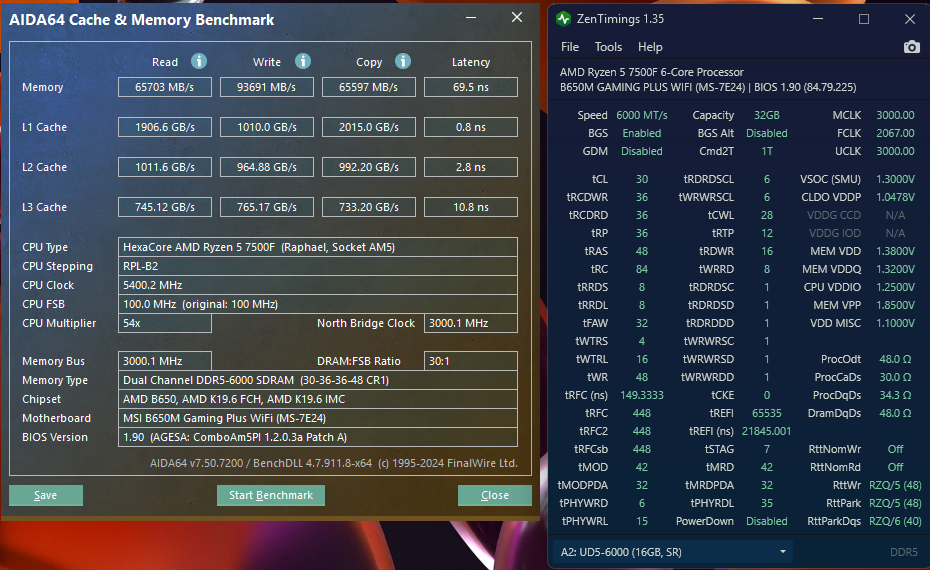This screenshot has height=572, width=931.
Task: Click the ZenTimings app logo icon
Action: click(563, 19)
